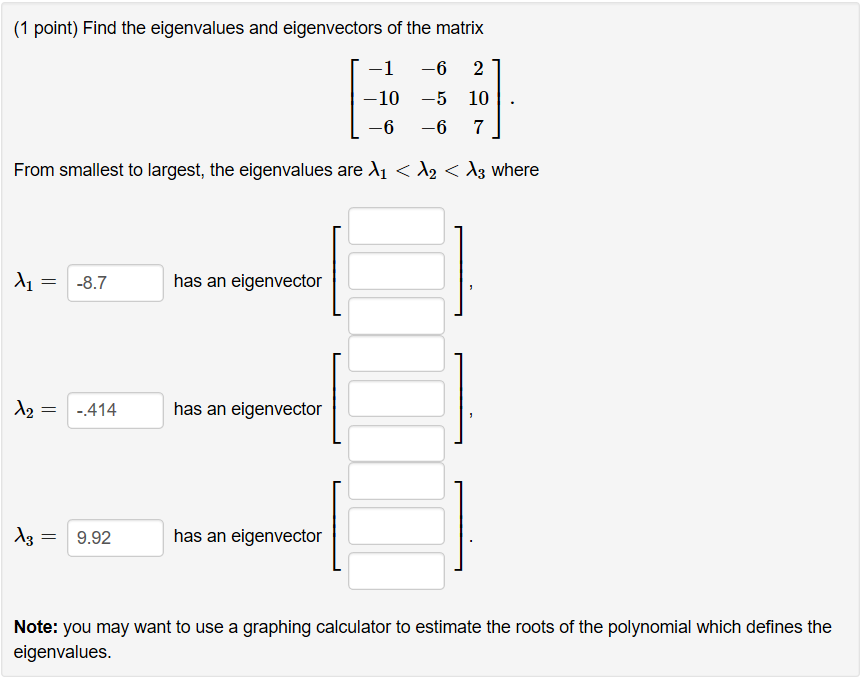Select the middle entry of λ3's eigenvector

click(395, 525)
